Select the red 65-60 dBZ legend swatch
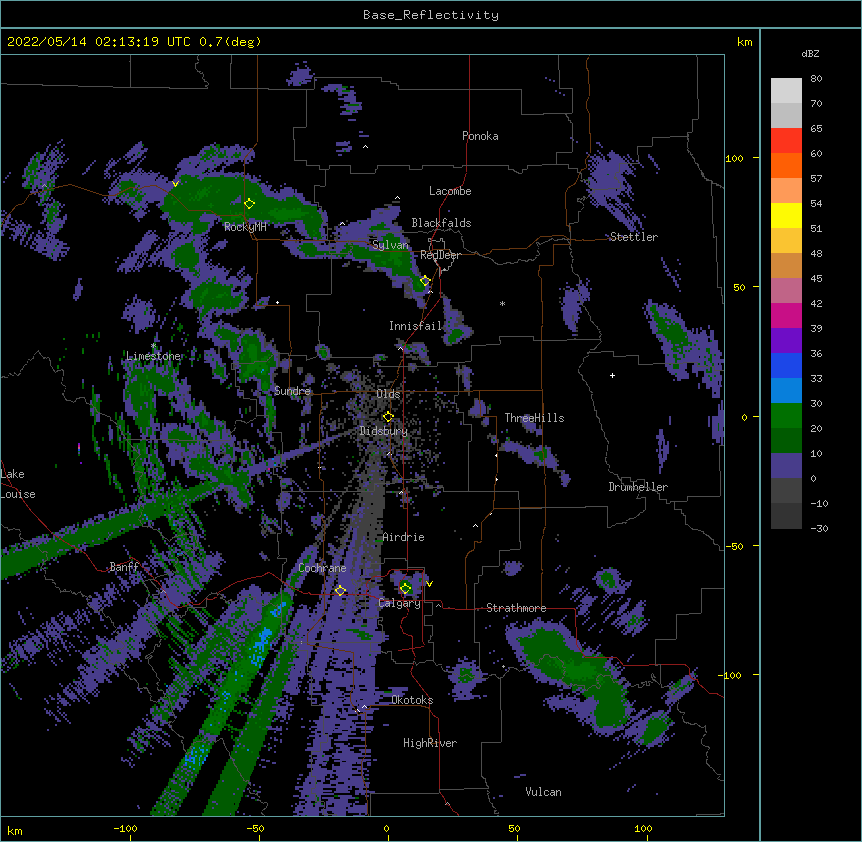 (x=786, y=141)
